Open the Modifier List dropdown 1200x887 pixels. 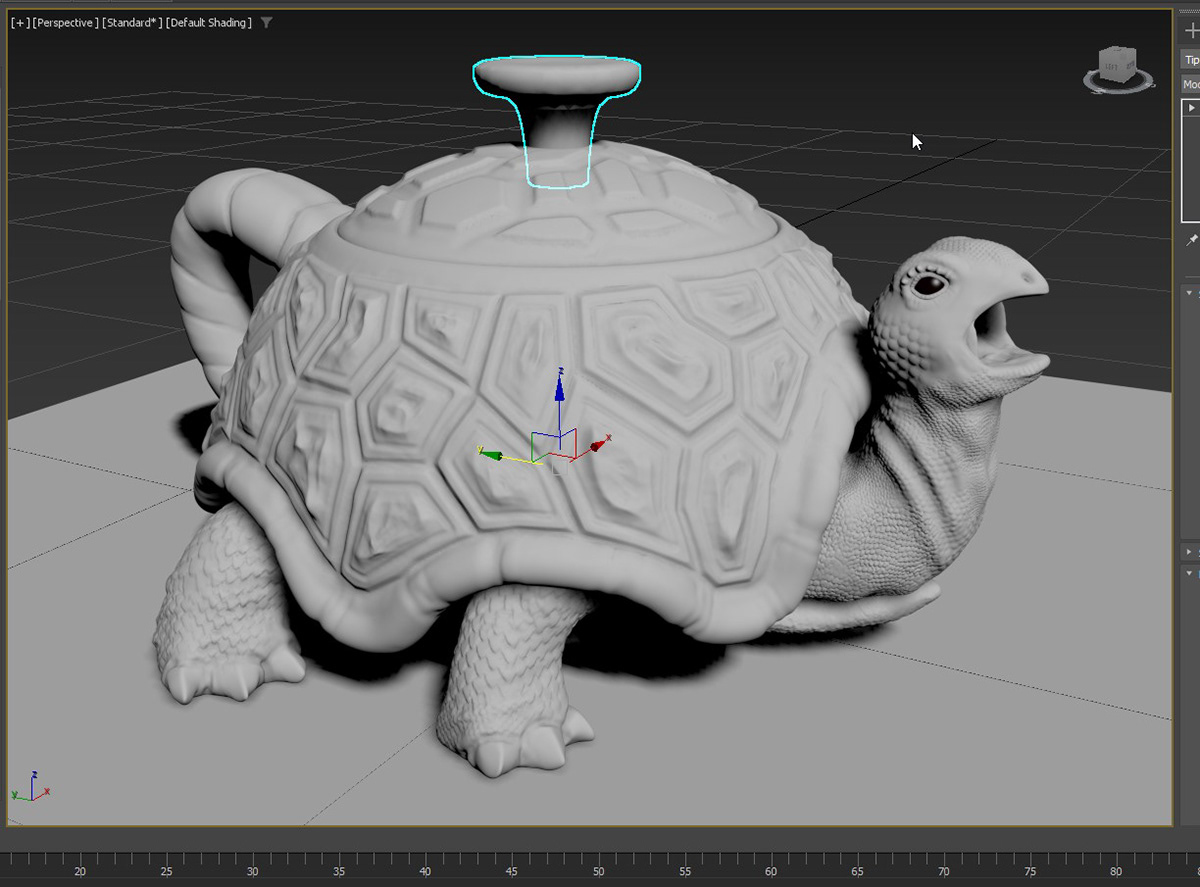(x=1191, y=85)
